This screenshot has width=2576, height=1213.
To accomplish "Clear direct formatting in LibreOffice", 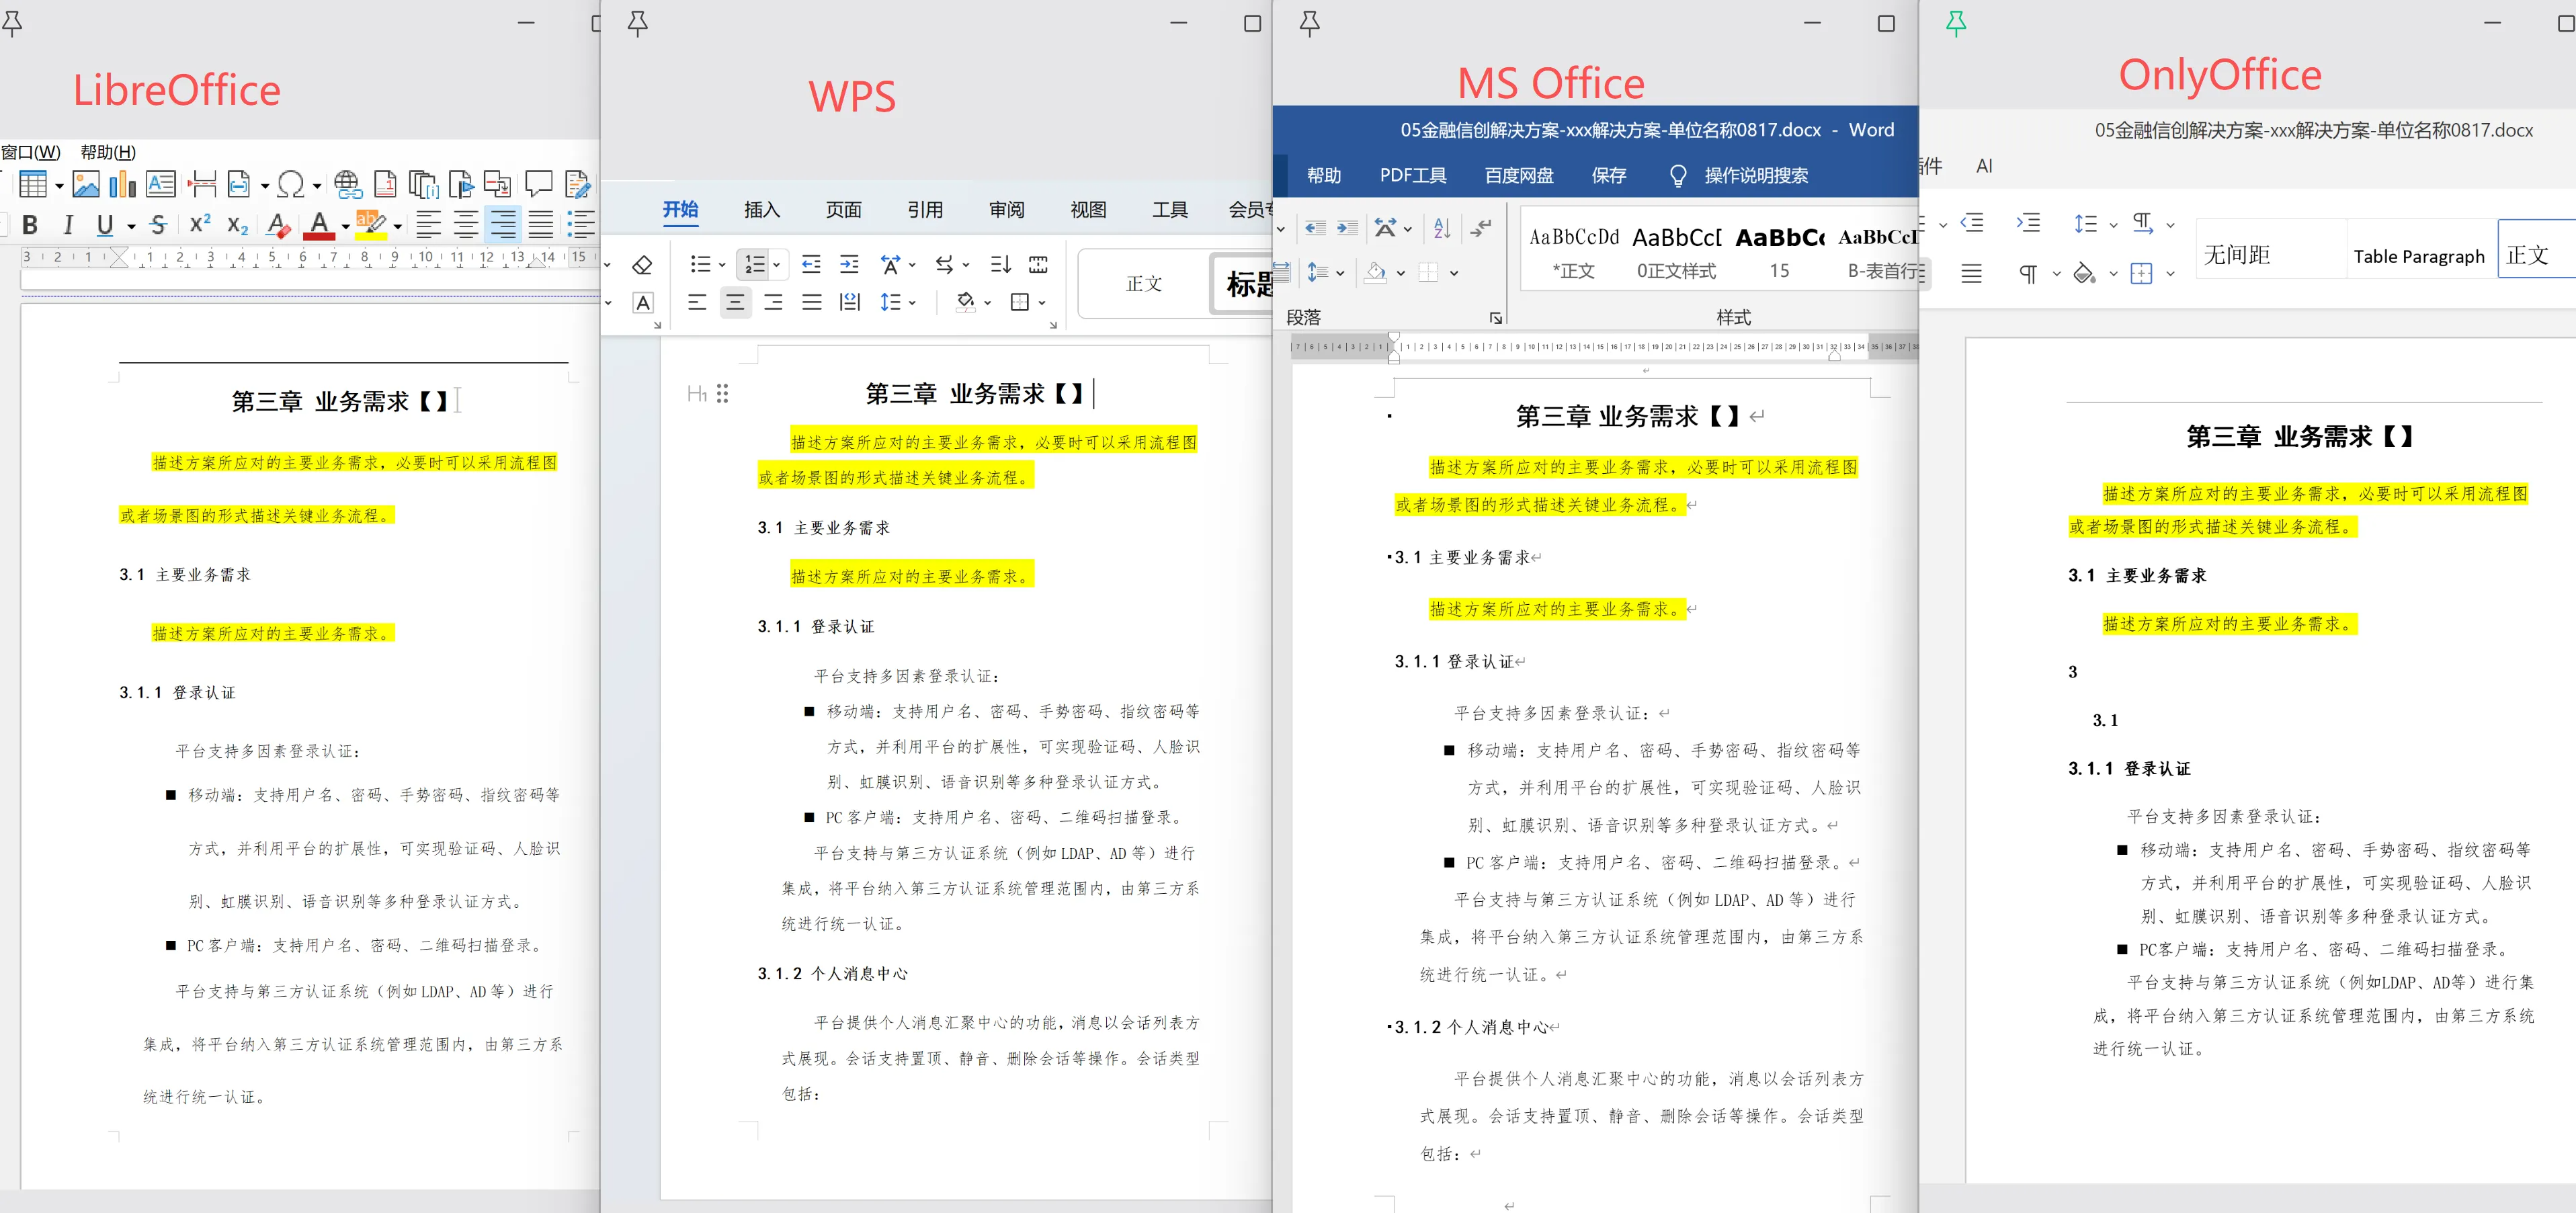I will [279, 226].
